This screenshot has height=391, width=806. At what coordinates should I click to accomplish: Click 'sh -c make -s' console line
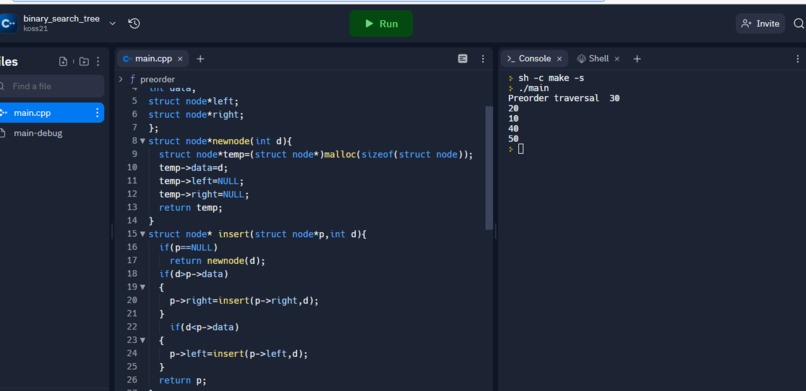click(551, 78)
